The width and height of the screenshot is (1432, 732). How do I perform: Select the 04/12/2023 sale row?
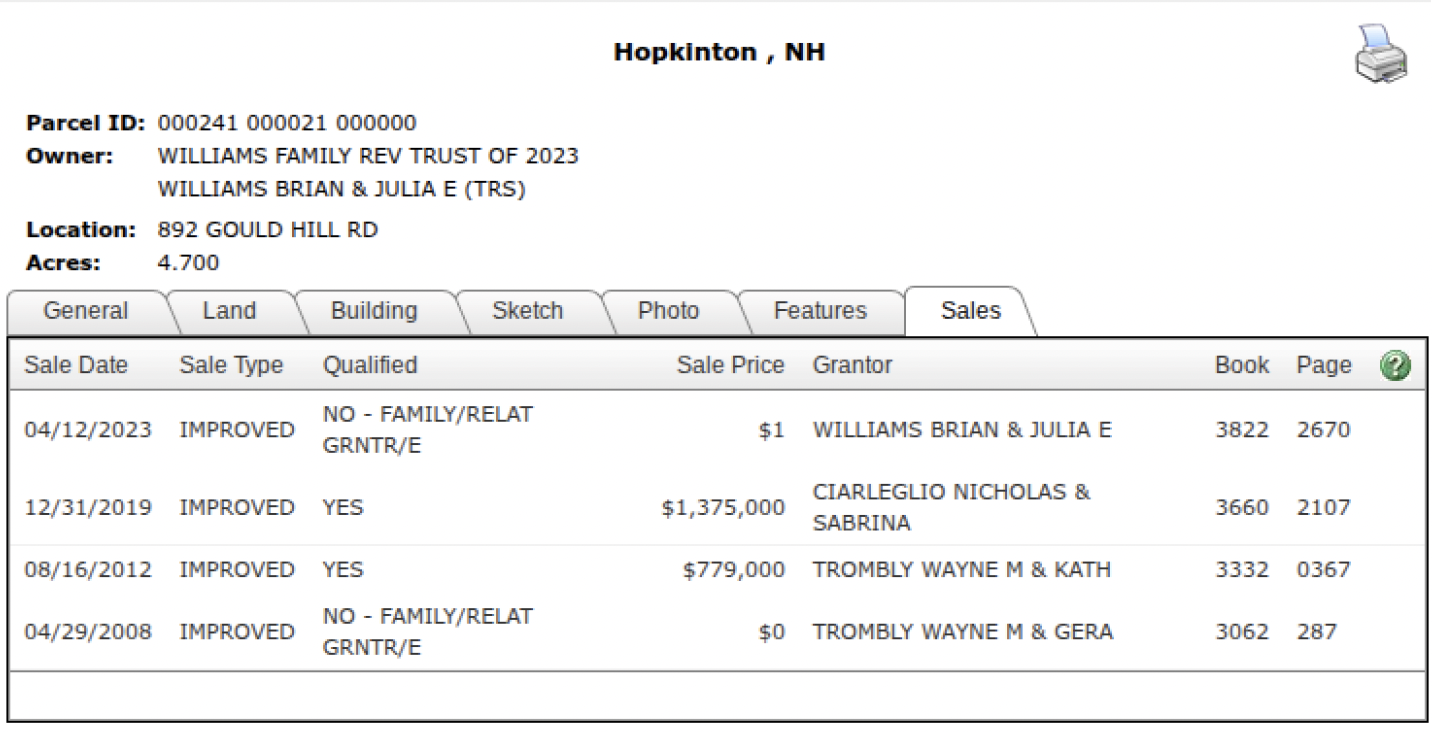click(88, 430)
